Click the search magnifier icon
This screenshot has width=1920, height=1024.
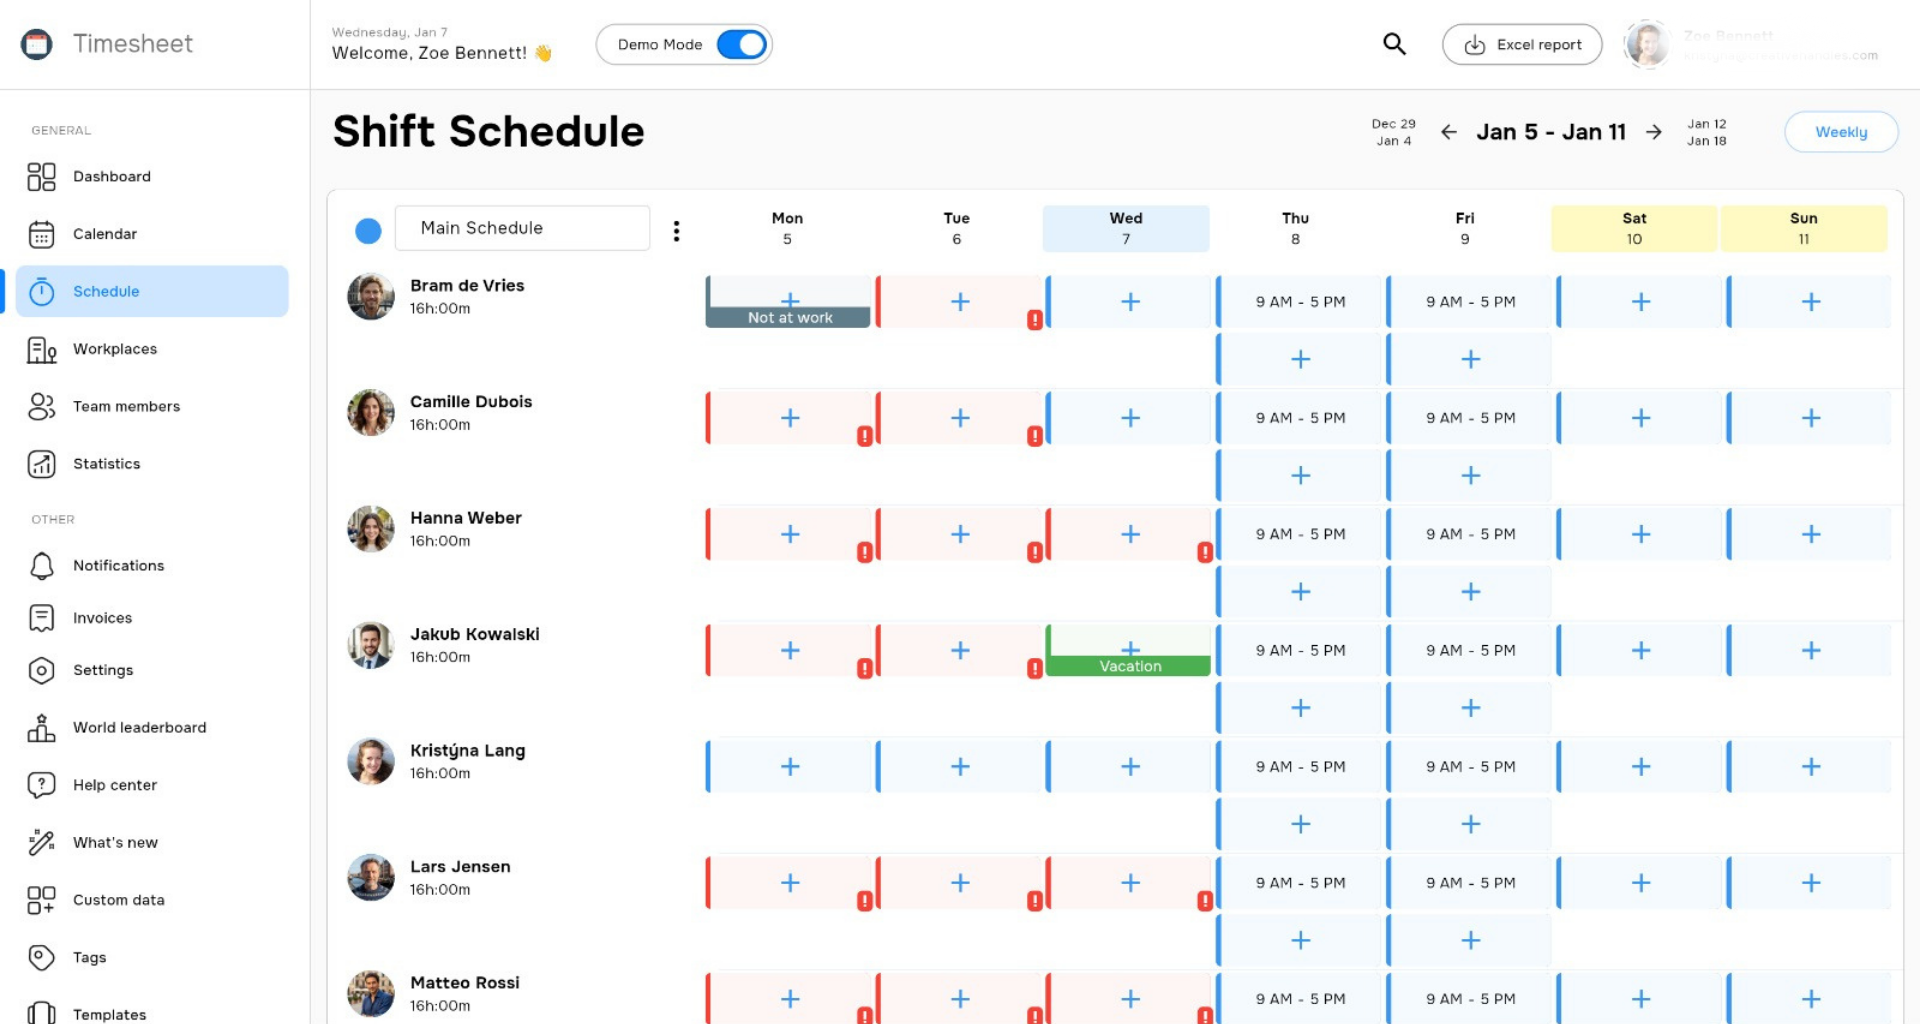click(1394, 44)
